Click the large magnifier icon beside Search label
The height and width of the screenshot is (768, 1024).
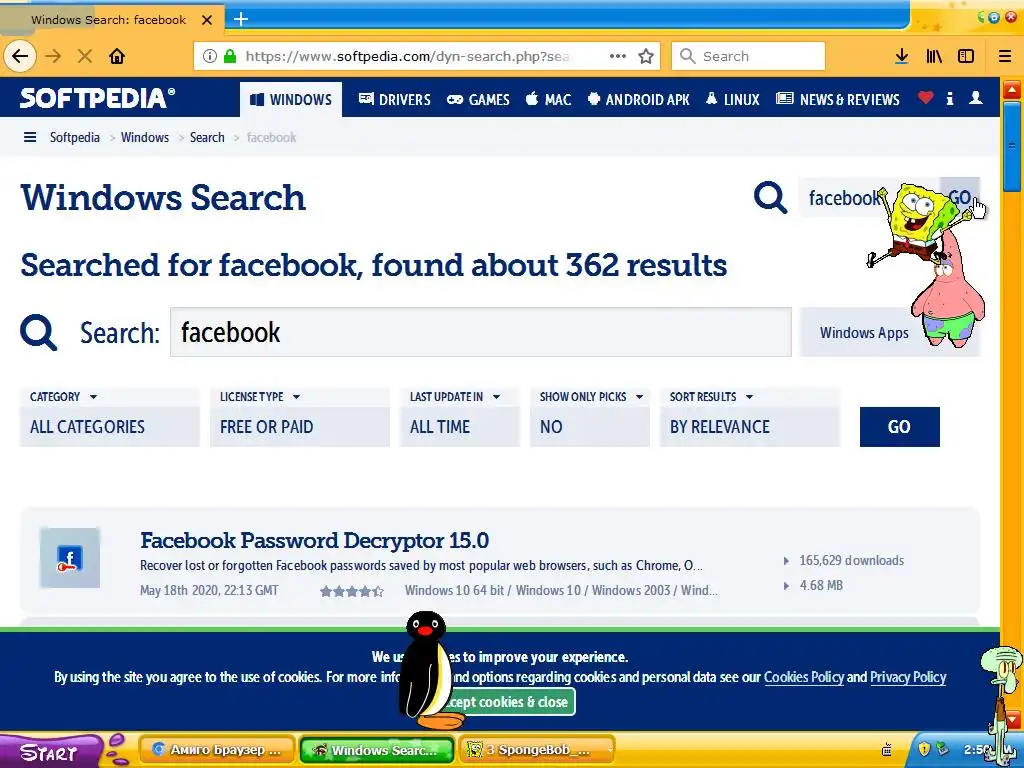click(39, 332)
